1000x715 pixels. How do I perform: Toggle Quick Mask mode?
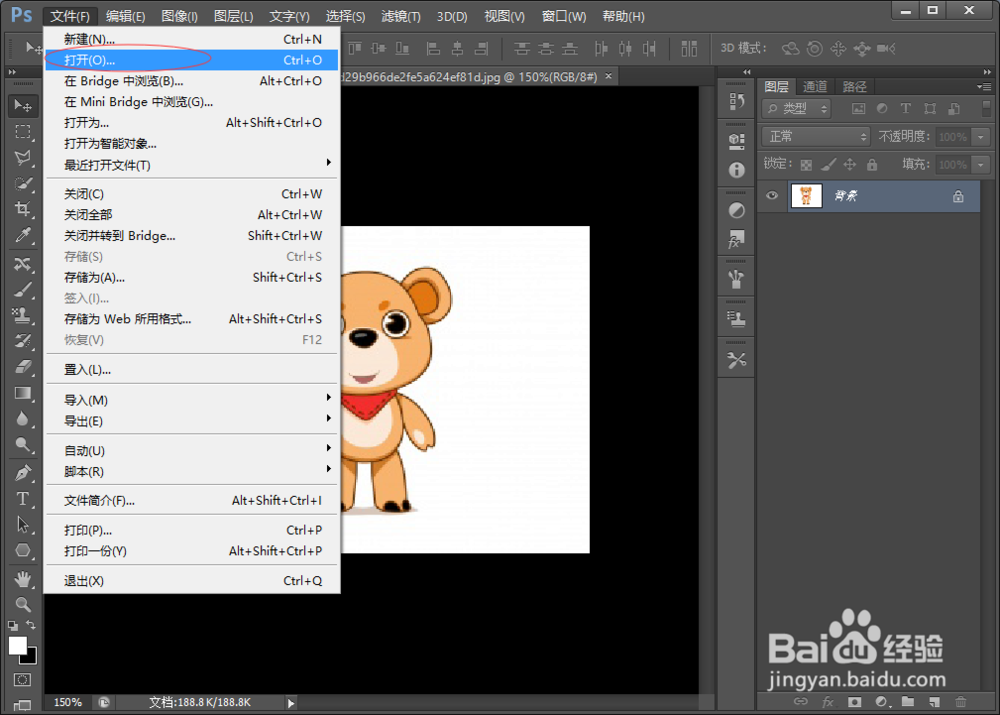(22, 679)
